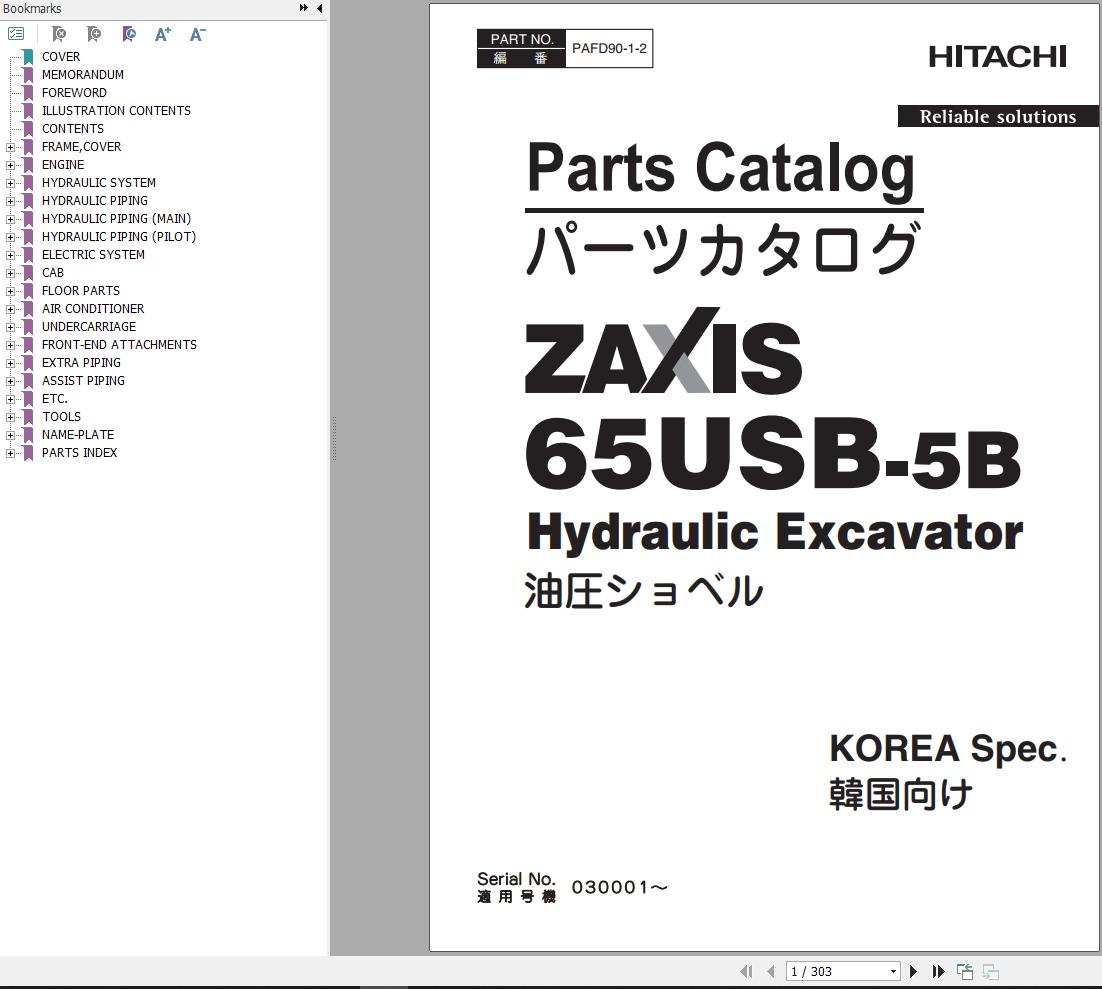The image size is (1102, 989).
Task: Click the Bookmarks panel title
Action: click(x=32, y=8)
